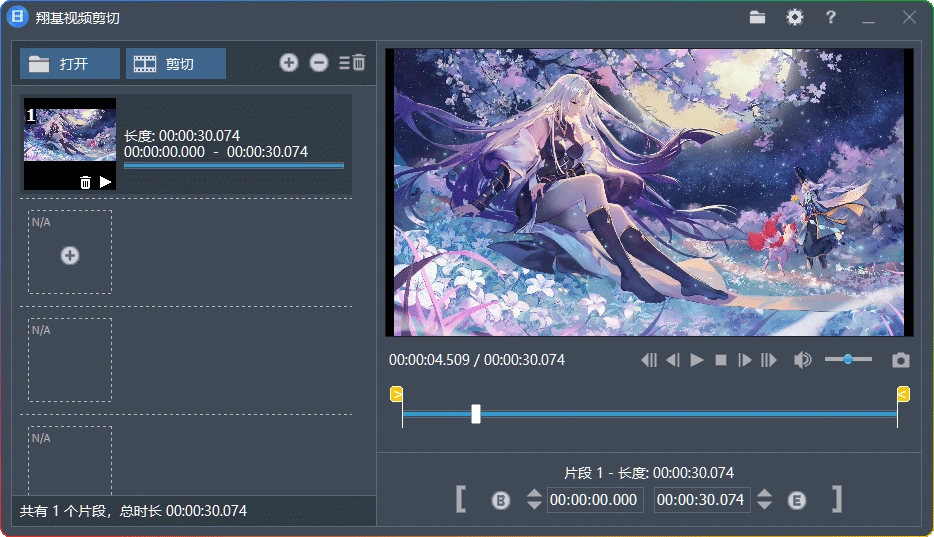The image size is (934, 537).
Task: Click the yellow start marker on the timeline
Action: pyautogui.click(x=397, y=394)
